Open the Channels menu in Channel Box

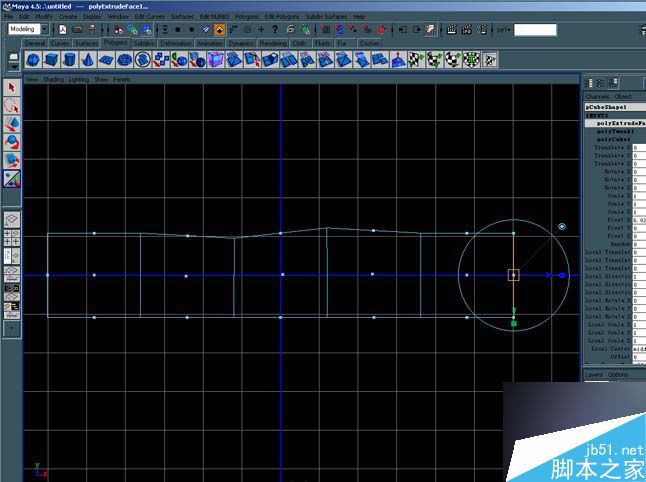(597, 96)
